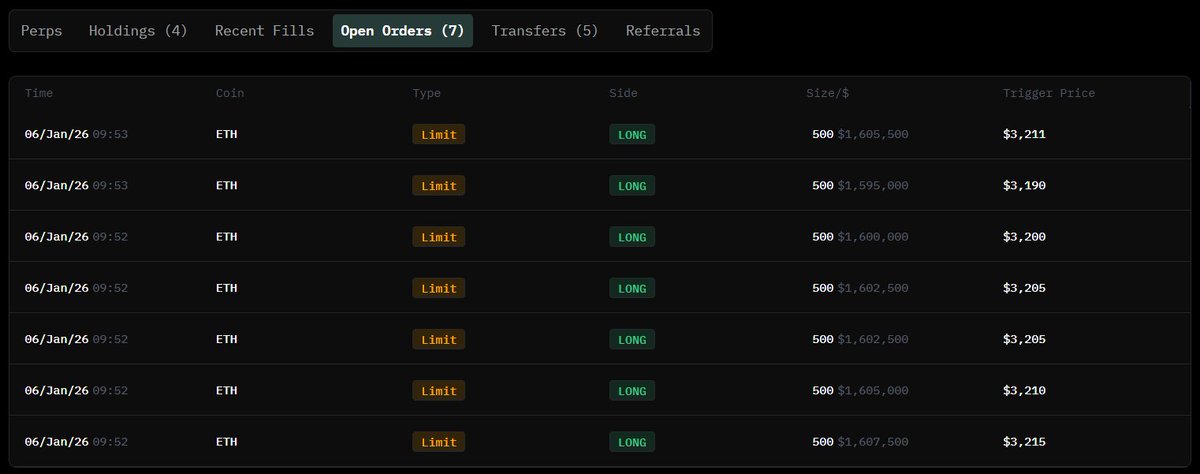Click the Coin column header

[x=230, y=93]
